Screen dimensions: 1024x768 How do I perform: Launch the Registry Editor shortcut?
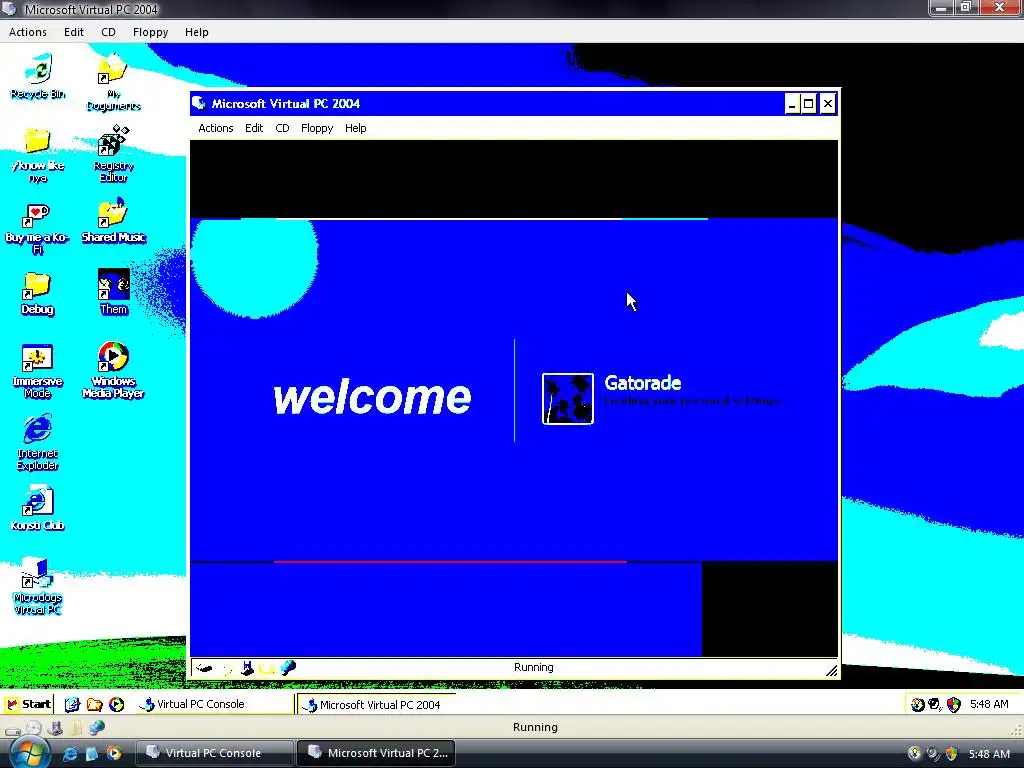pos(113,154)
